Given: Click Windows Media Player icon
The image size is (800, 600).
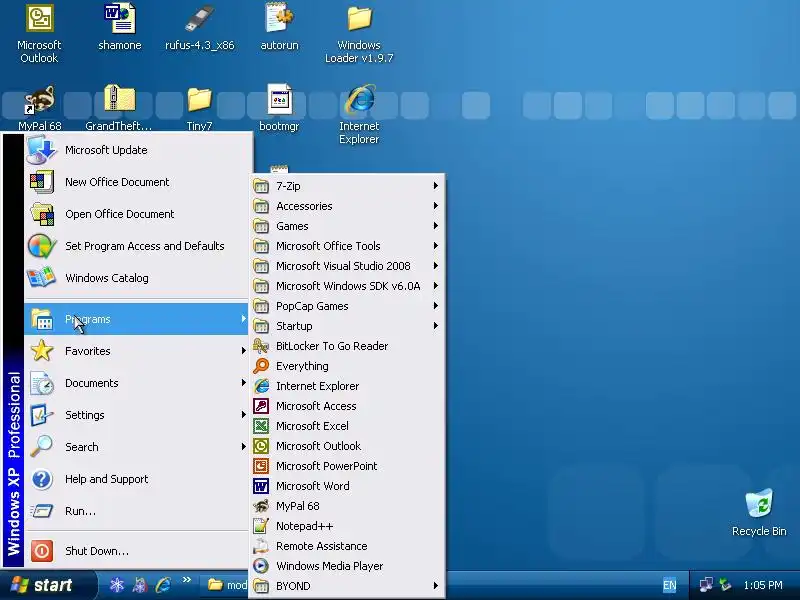Looking at the screenshot, I should (x=261, y=566).
